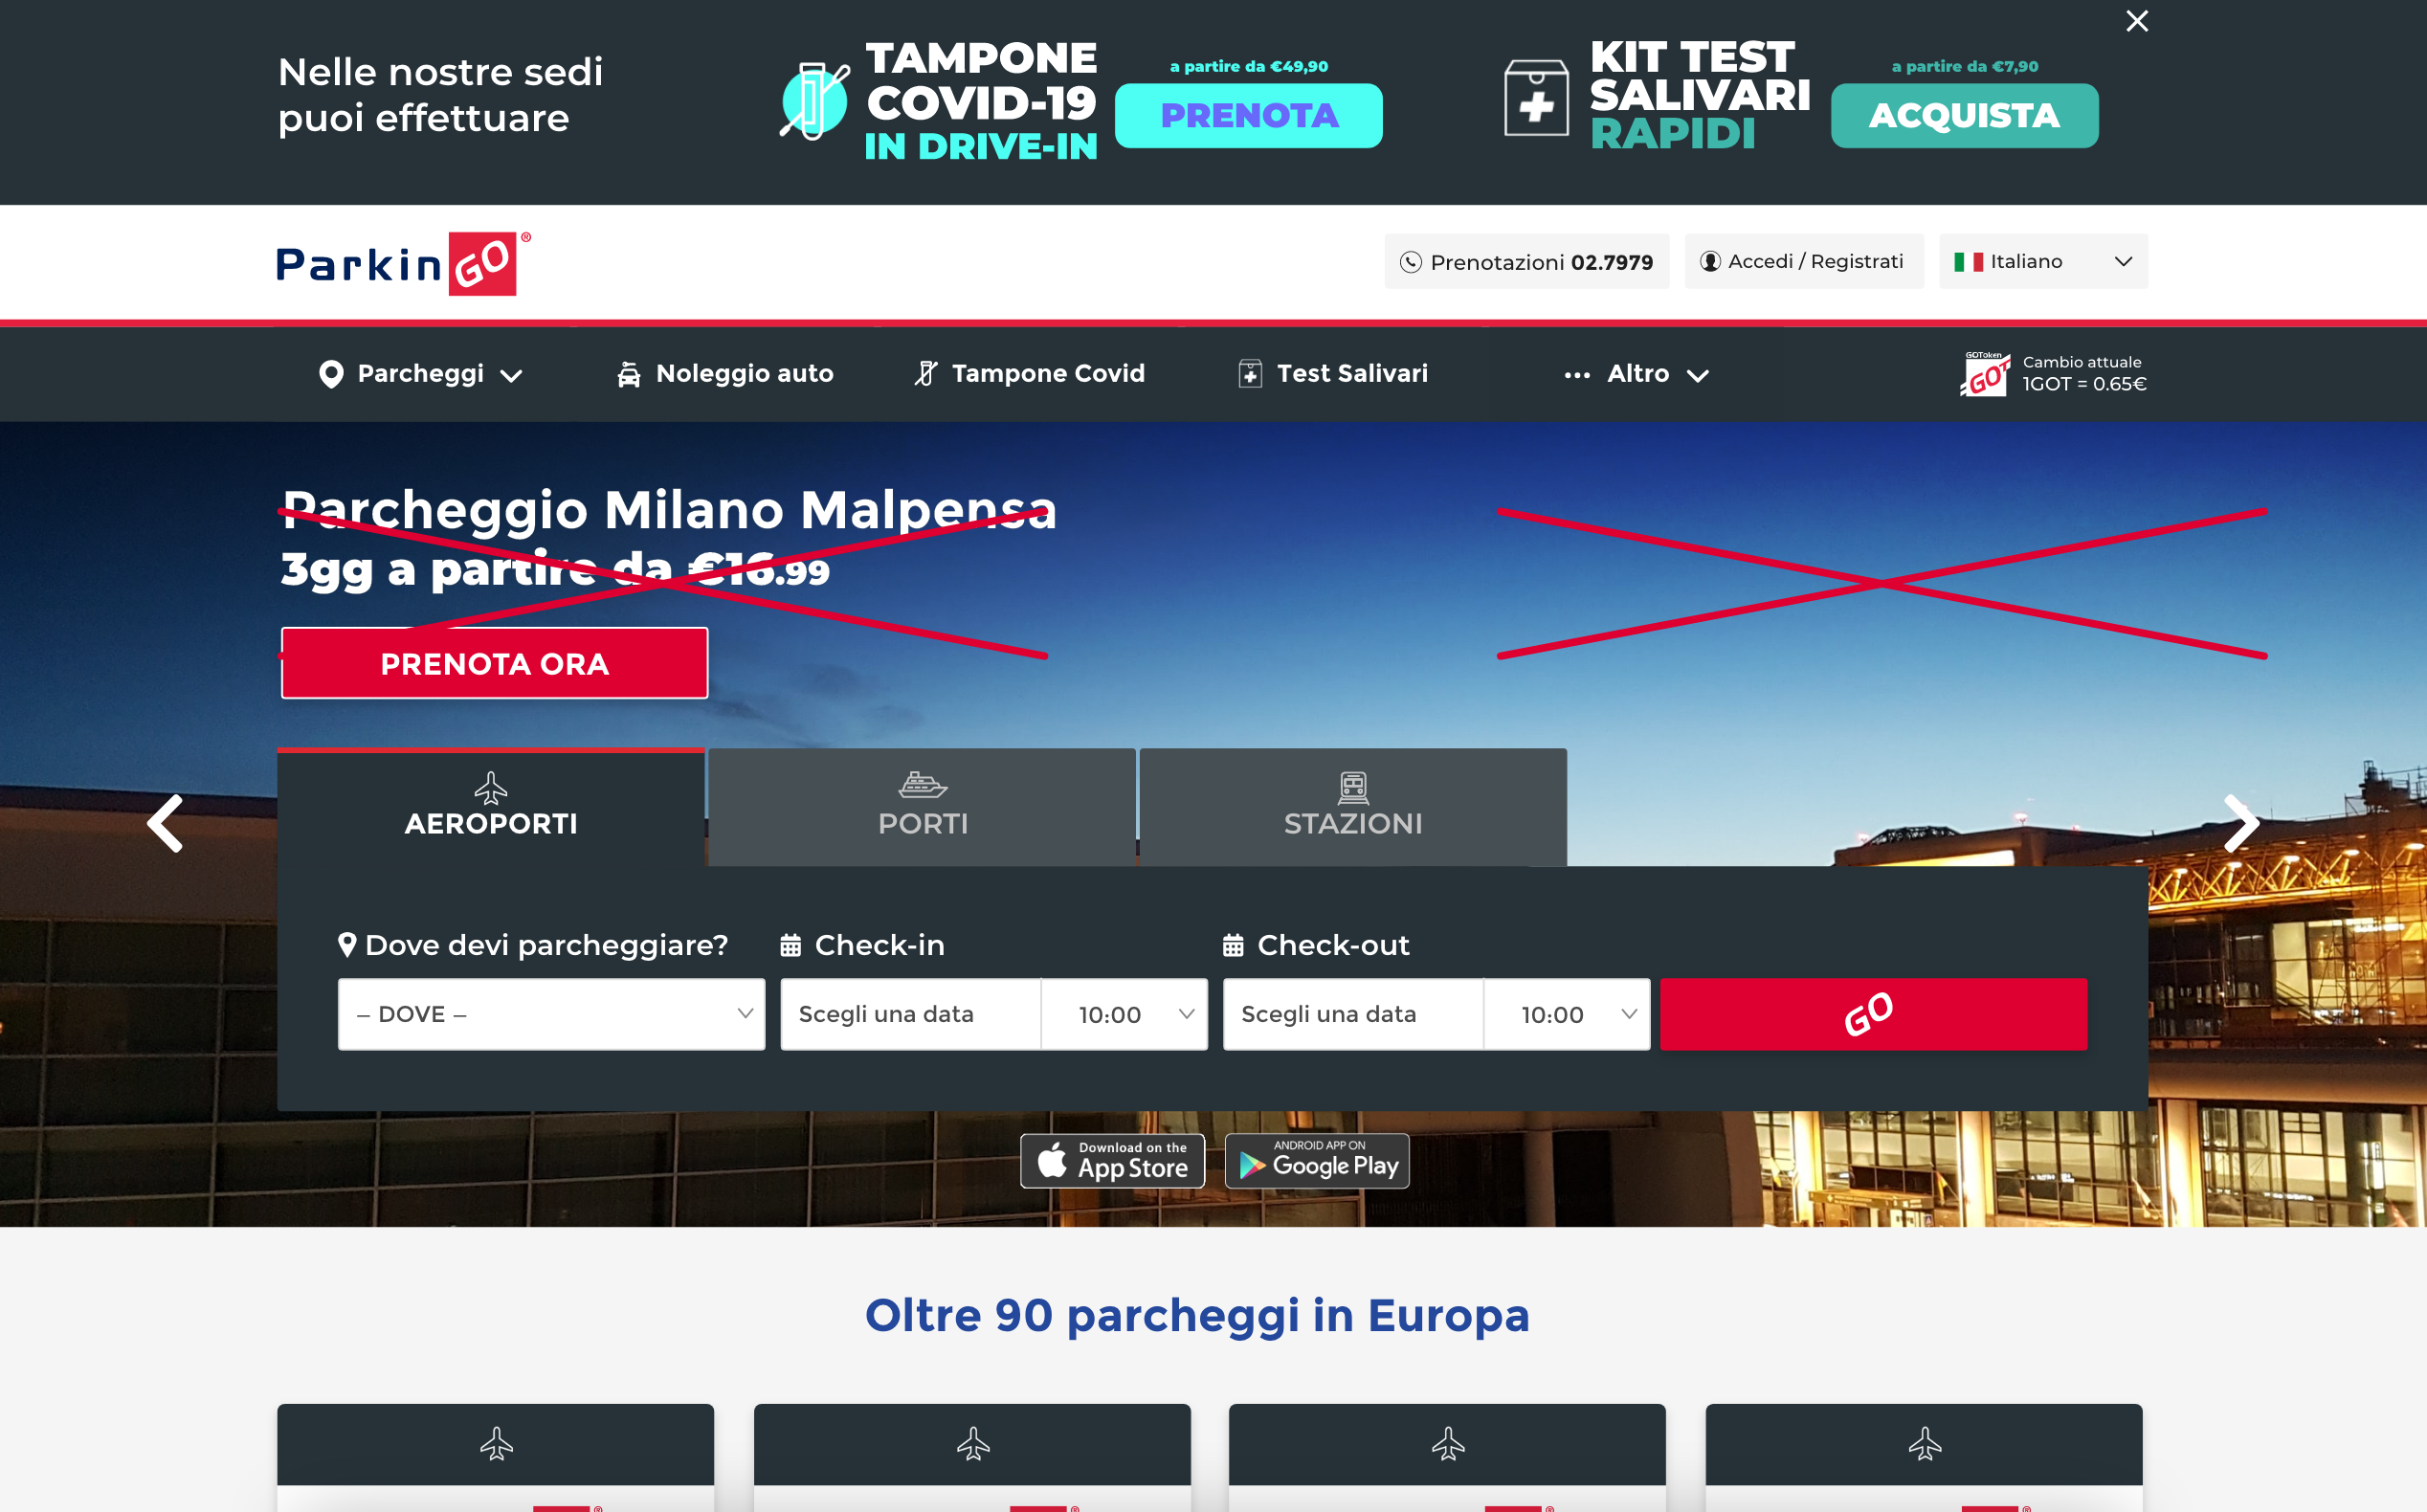Click the PRENOTA ORA button
The height and width of the screenshot is (1512, 2427).
pos(494,663)
